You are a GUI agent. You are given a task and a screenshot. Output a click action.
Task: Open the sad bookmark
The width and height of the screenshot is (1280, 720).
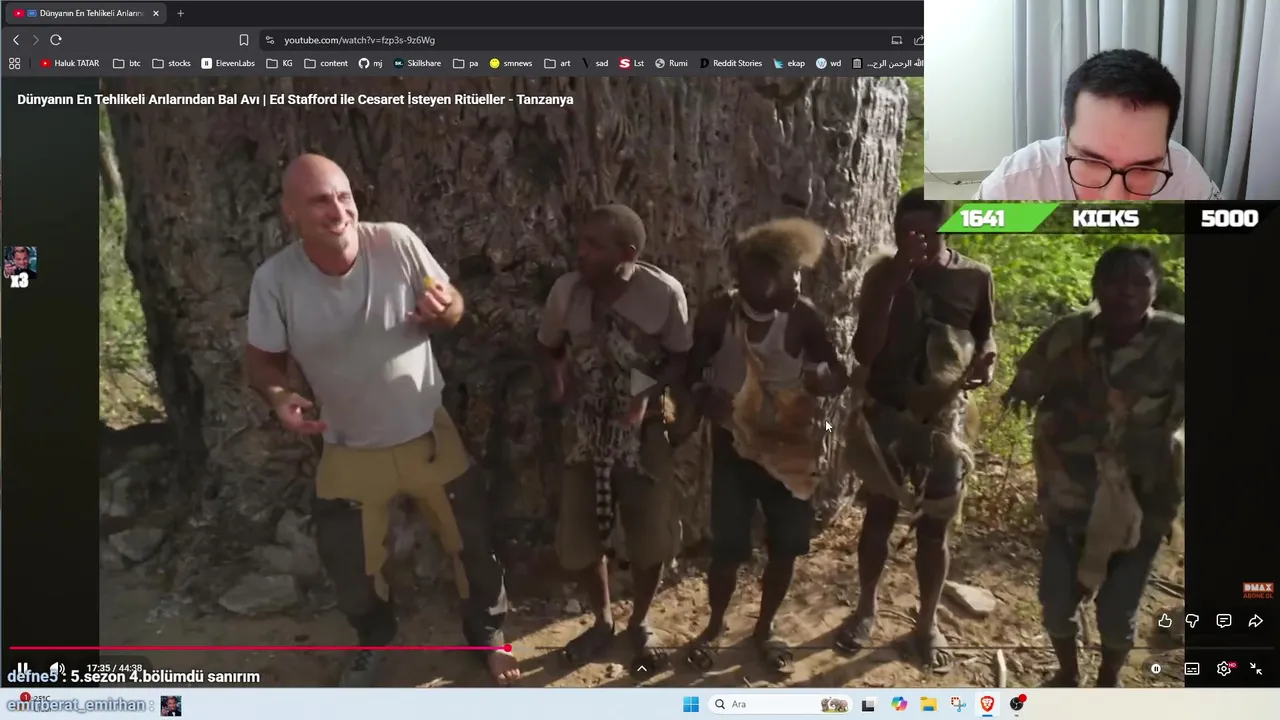coord(595,63)
